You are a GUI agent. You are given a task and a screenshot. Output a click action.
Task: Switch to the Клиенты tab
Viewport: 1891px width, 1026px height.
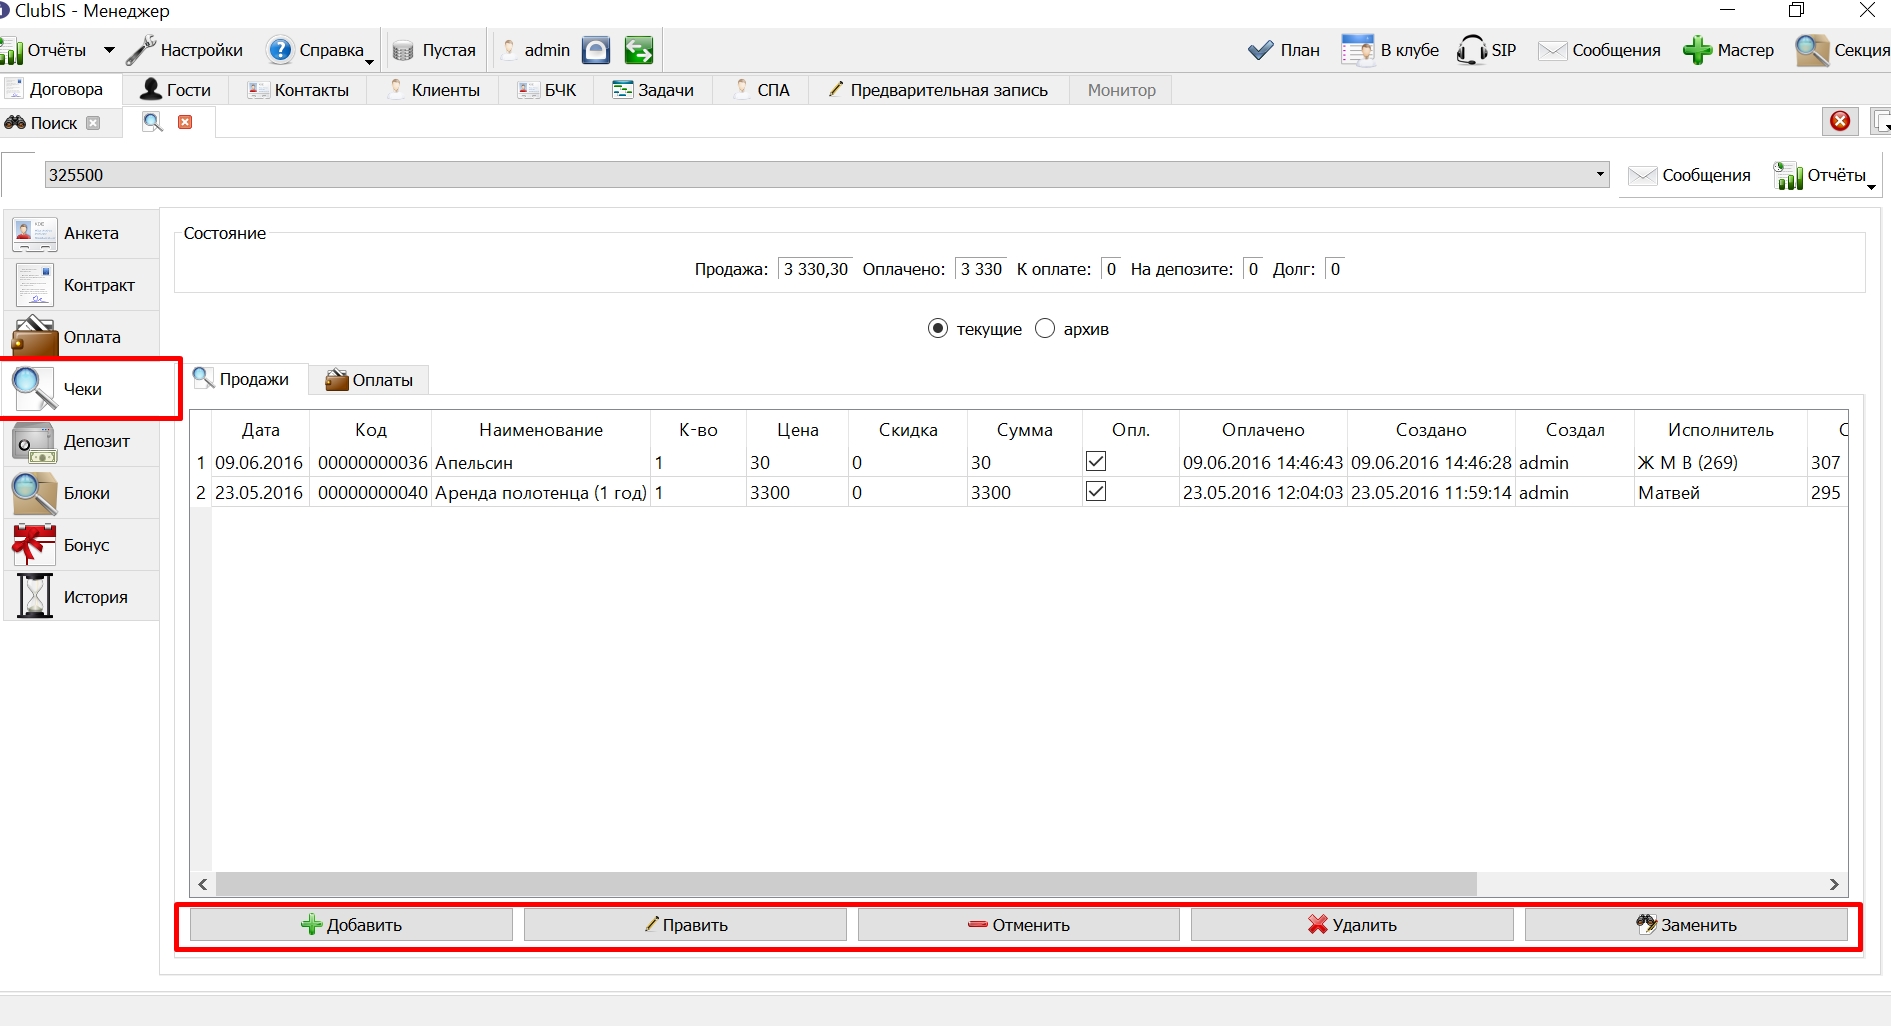coord(434,90)
